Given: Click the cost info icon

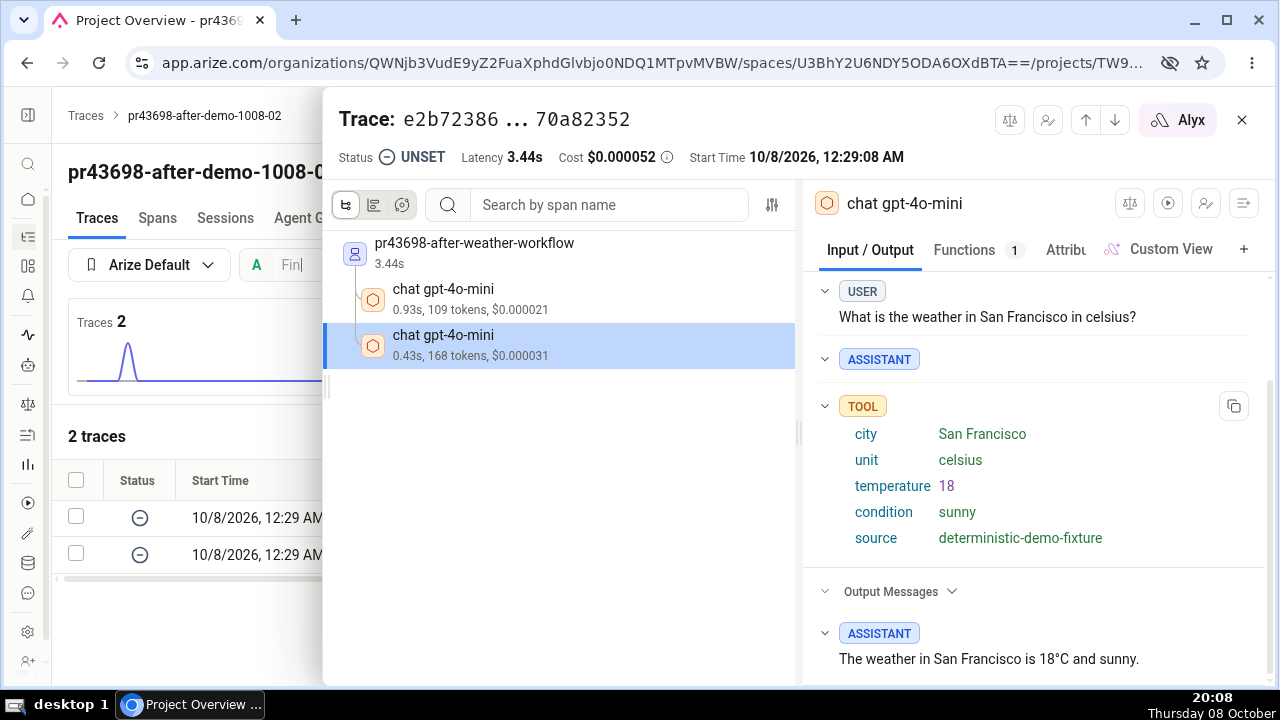Looking at the screenshot, I should [x=667, y=157].
